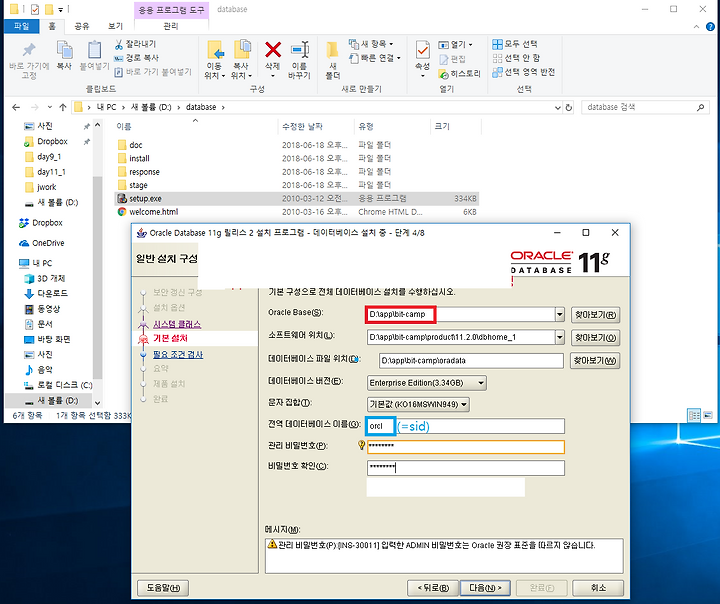Click Paste shortcut icon in ribbon
Viewport: 720px width, 604px height.
click(119, 72)
